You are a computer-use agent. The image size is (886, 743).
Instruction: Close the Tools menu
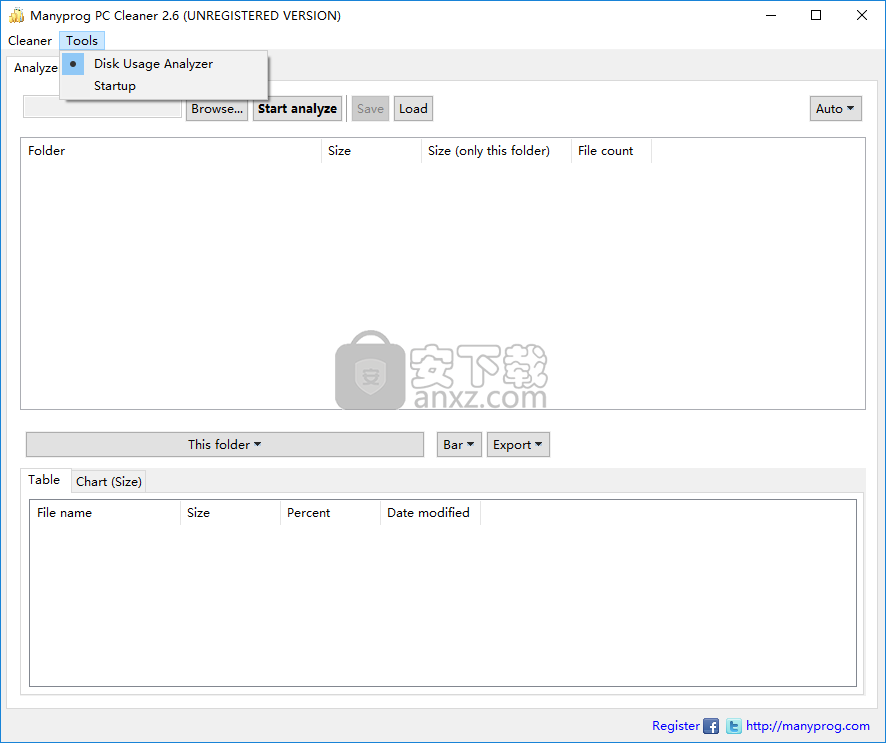(82, 41)
